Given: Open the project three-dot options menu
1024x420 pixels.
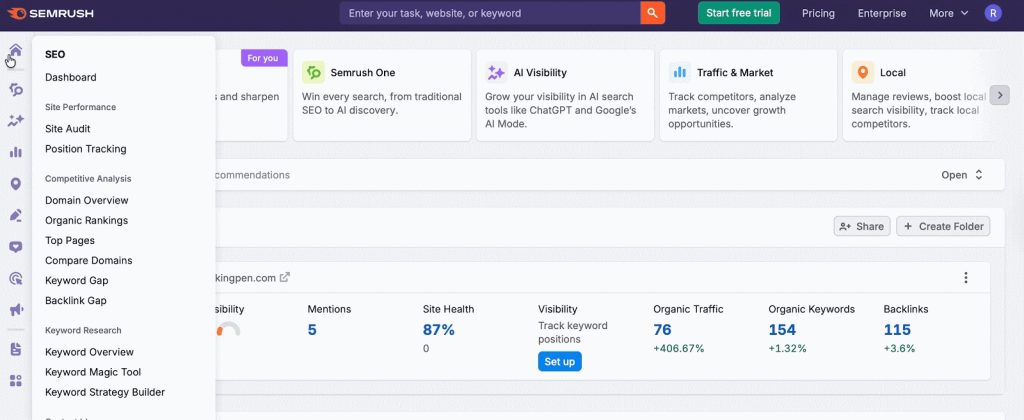Looking at the screenshot, I should pyautogui.click(x=965, y=278).
